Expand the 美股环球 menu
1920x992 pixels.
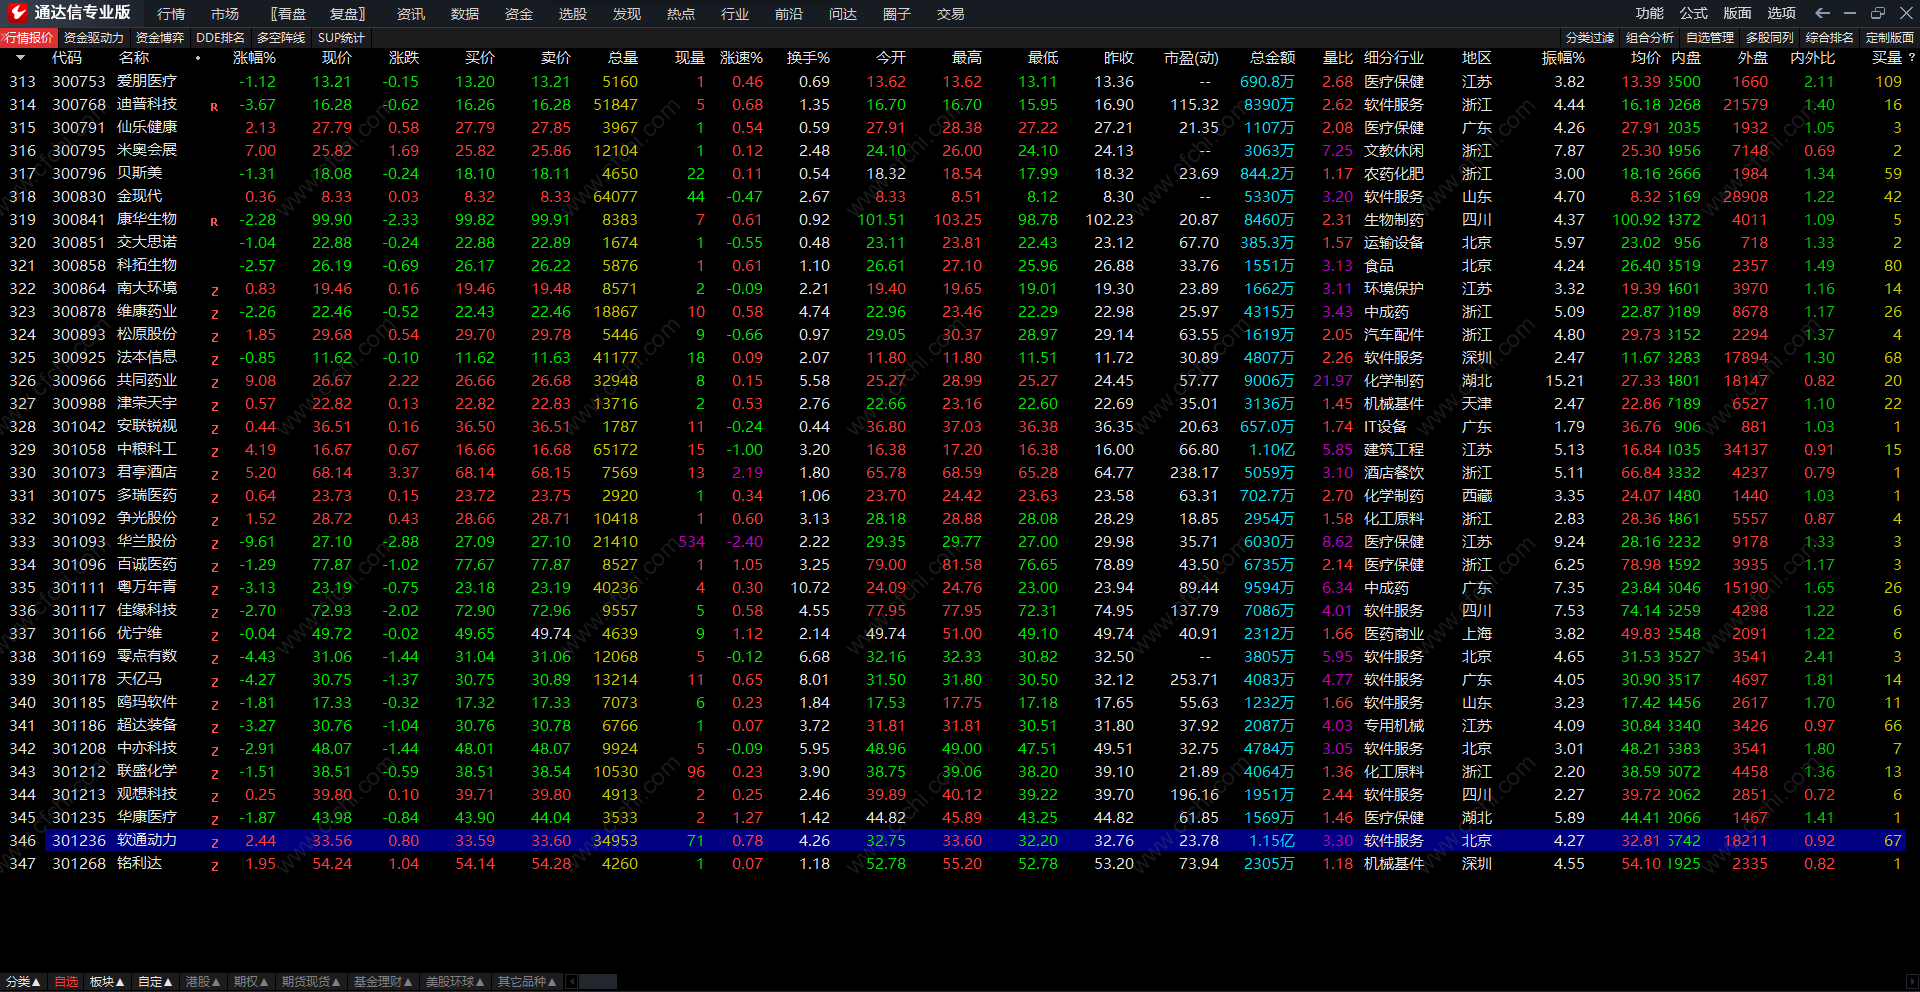pos(455,982)
